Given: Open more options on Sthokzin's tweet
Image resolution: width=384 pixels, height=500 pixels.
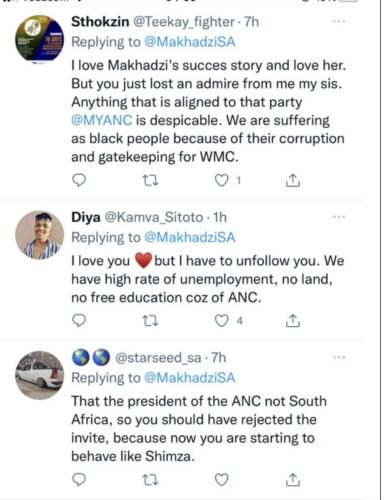Looking at the screenshot, I should tap(339, 22).
